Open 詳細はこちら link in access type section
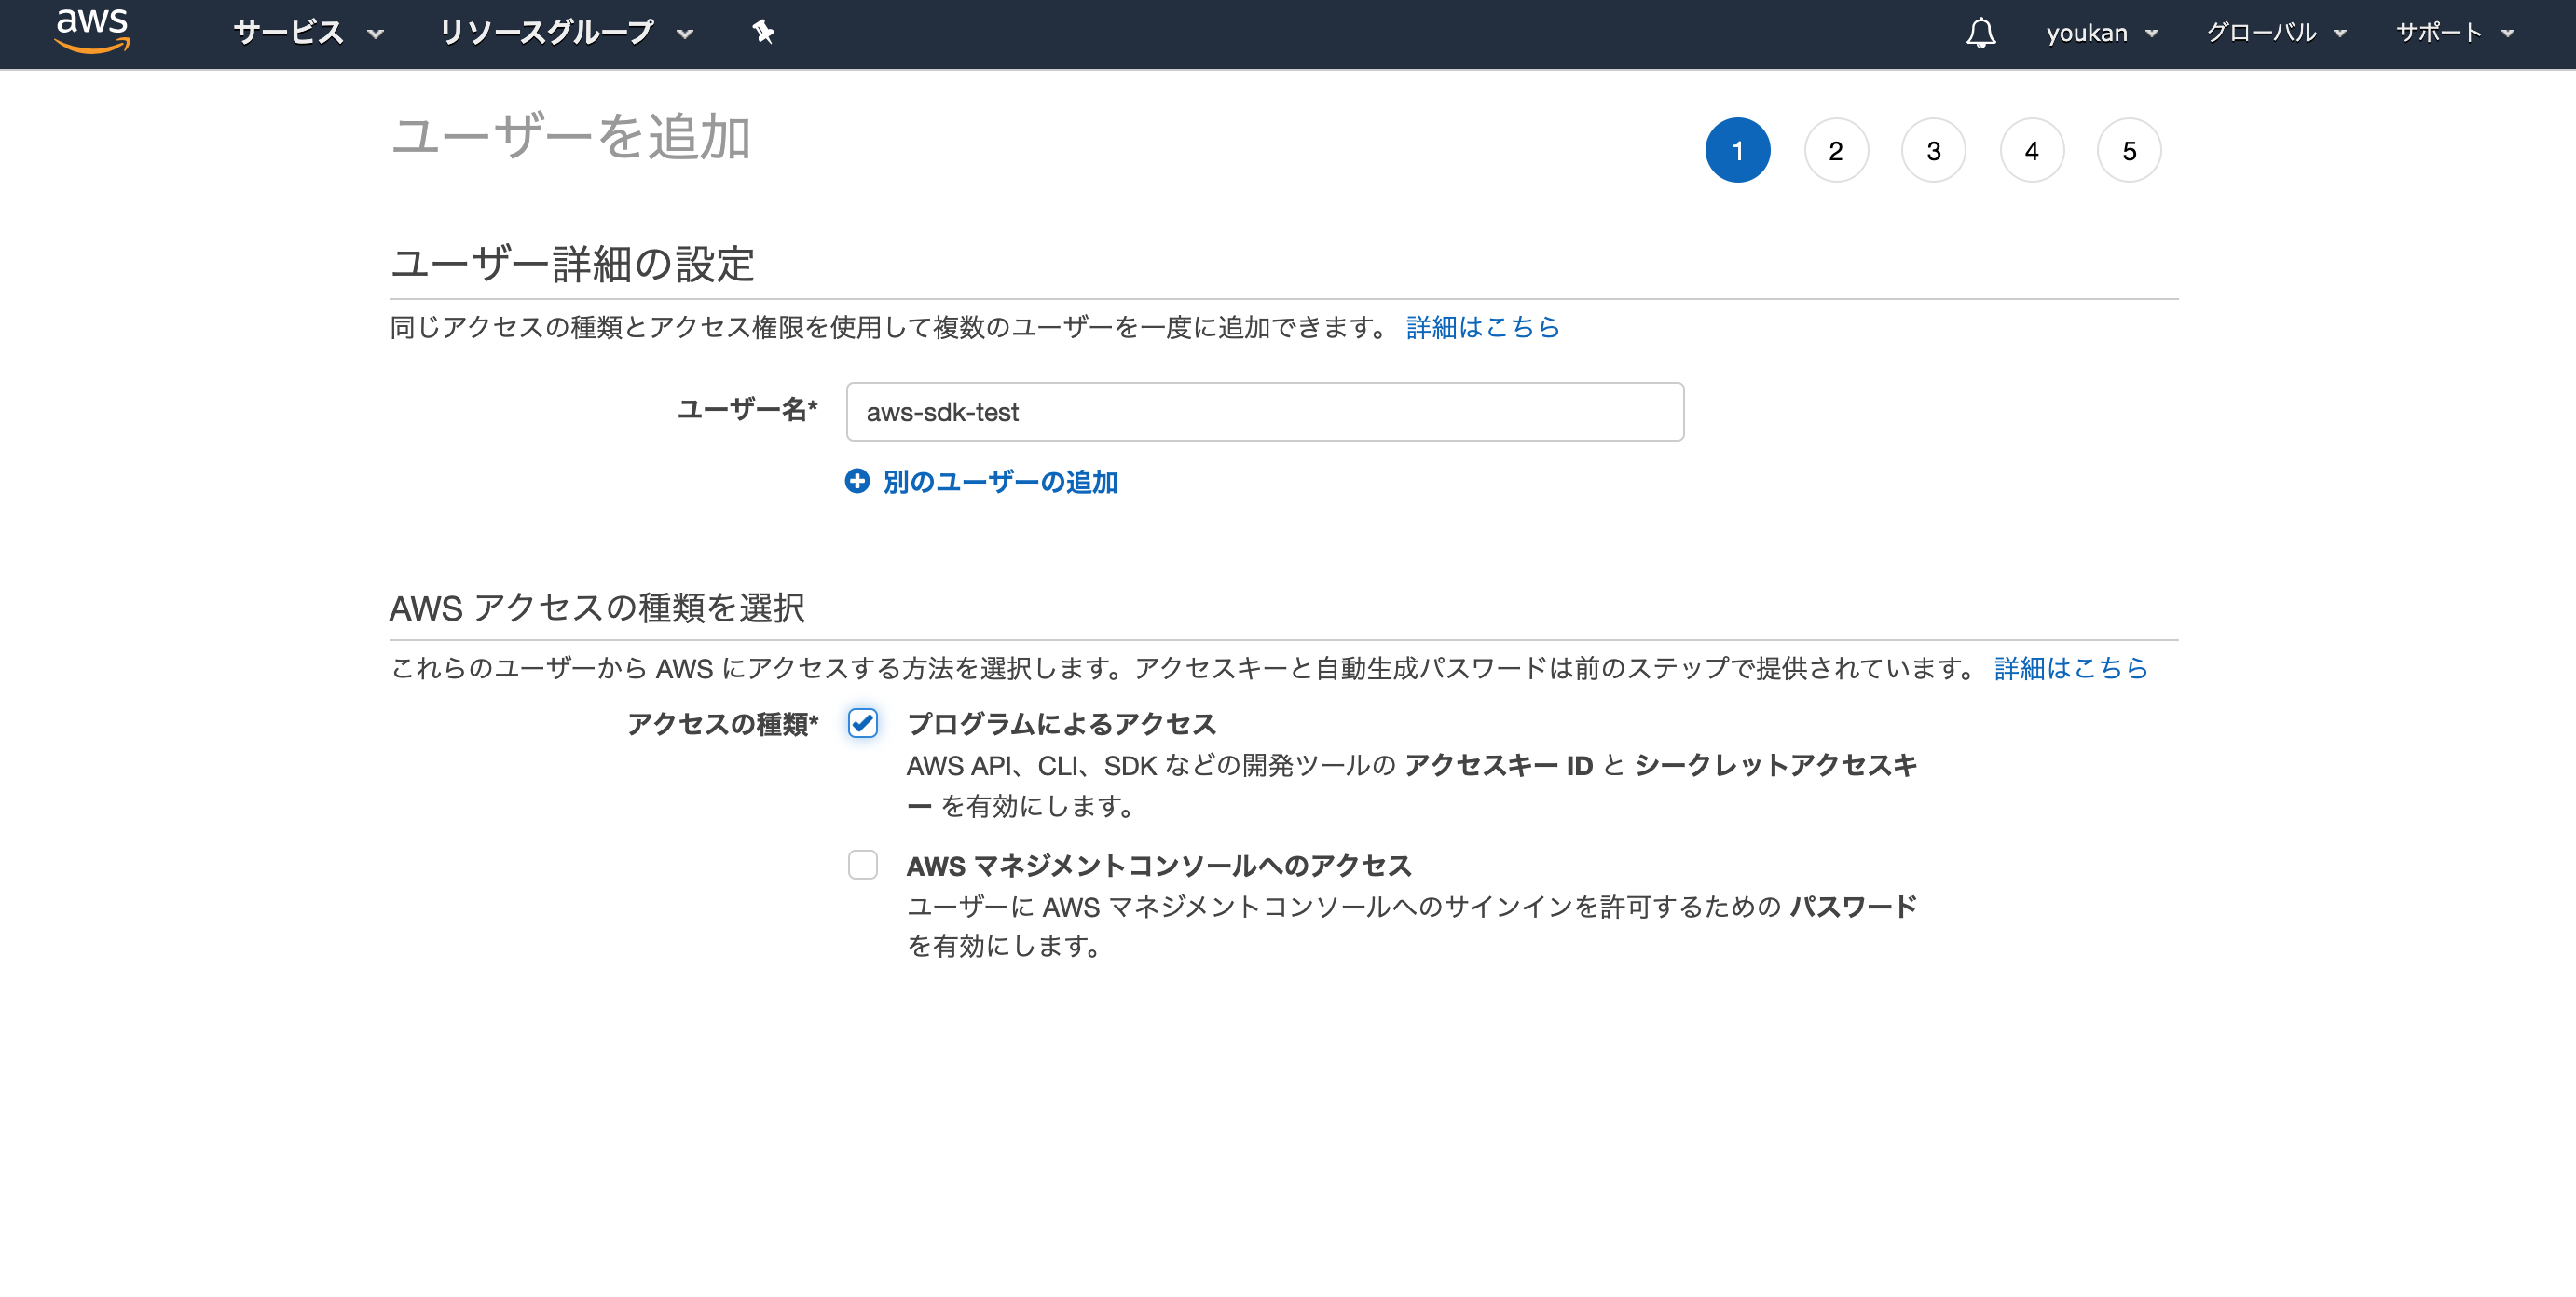The height and width of the screenshot is (1297, 2576). [x=2070, y=668]
